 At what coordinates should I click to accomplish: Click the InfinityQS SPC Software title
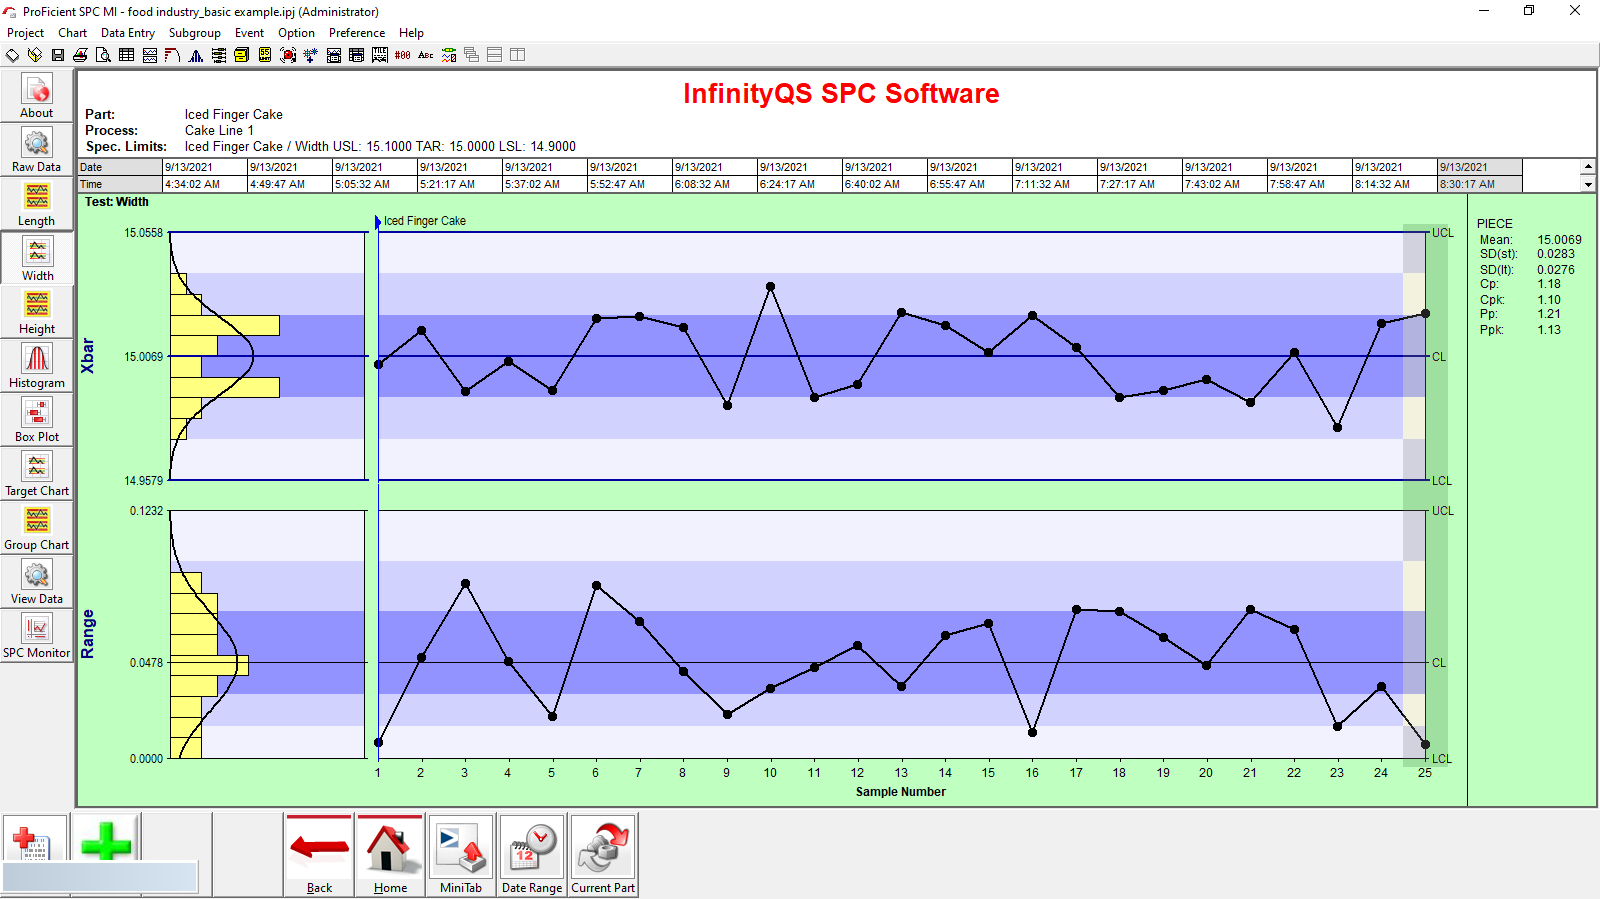click(841, 93)
